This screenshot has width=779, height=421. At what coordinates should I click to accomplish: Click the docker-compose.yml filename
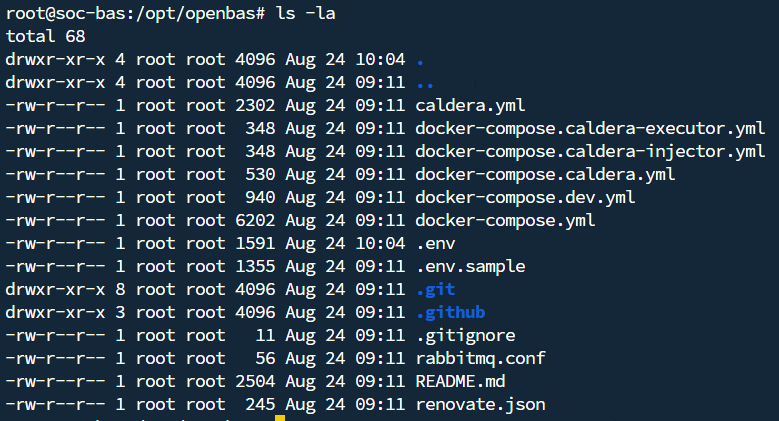[505, 220]
